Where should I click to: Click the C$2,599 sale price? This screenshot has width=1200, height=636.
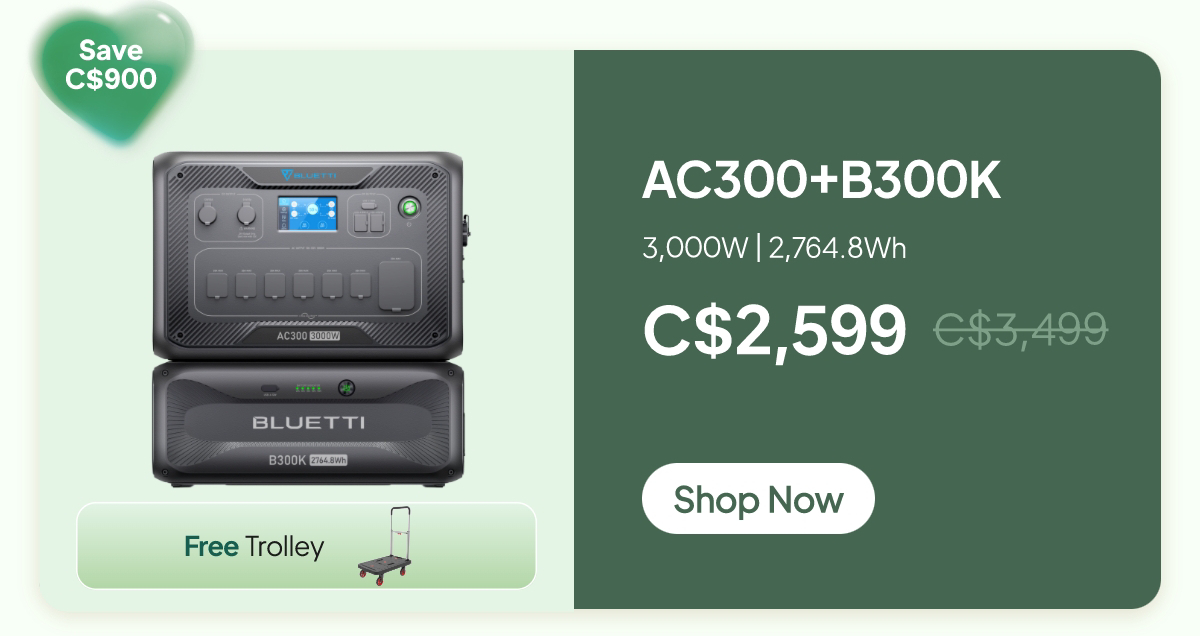(x=775, y=330)
